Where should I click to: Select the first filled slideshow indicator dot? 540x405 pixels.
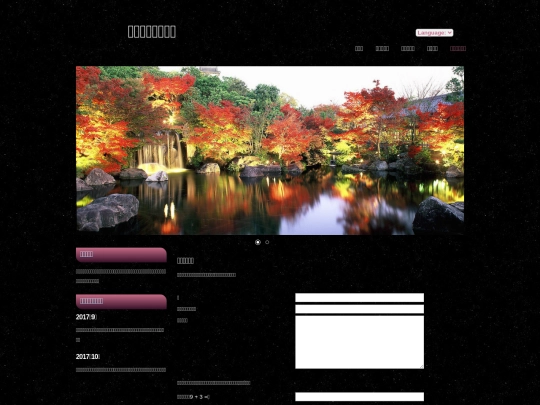[x=258, y=242]
